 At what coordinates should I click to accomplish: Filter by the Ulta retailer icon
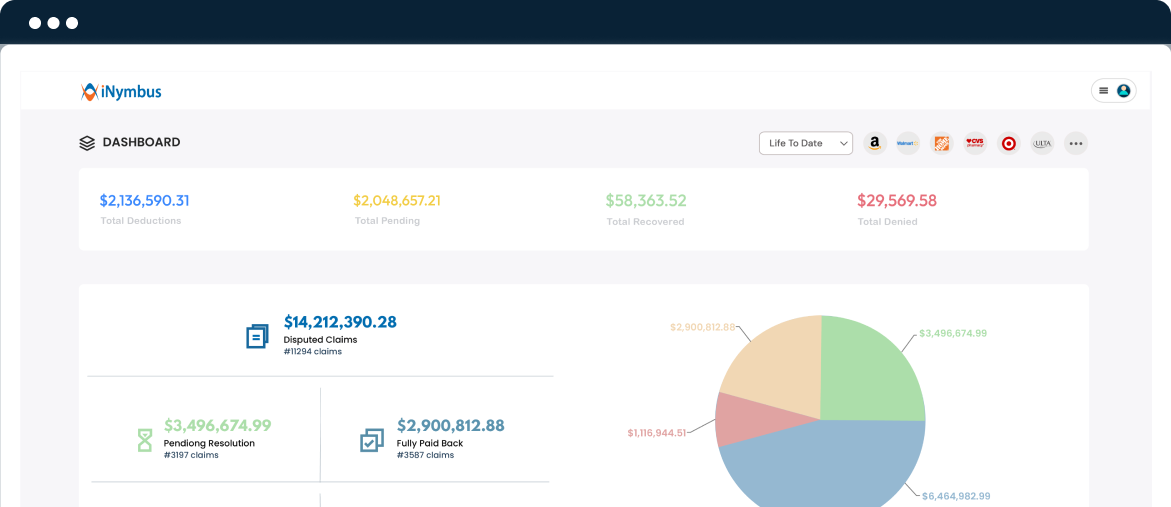point(1042,143)
